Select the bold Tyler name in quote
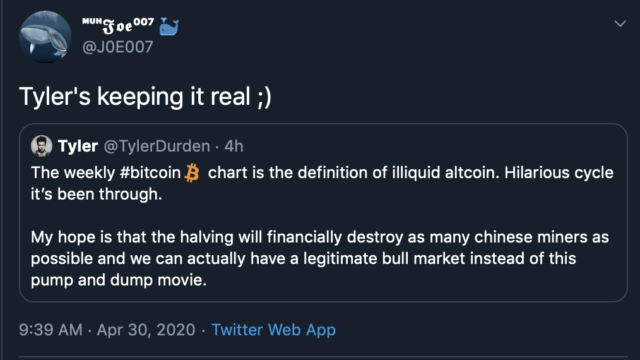This screenshot has height=360, width=640. click(x=78, y=146)
